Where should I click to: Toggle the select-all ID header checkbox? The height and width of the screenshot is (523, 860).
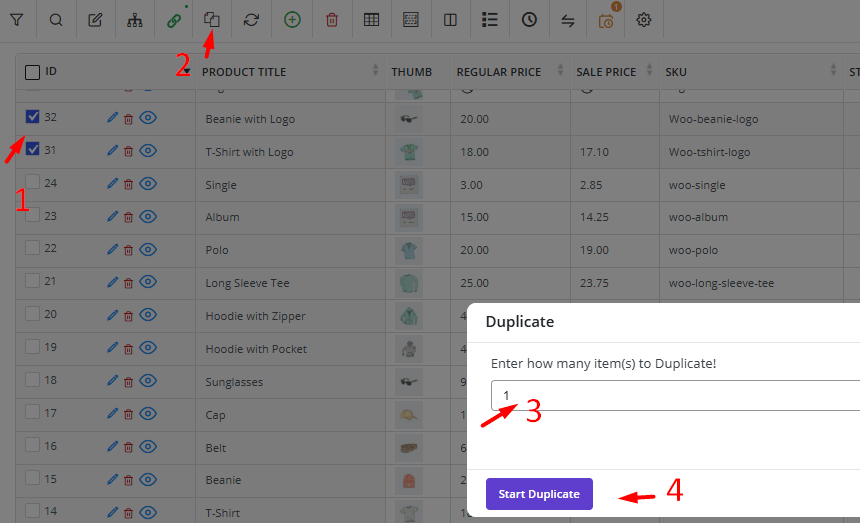pyautogui.click(x=32, y=72)
